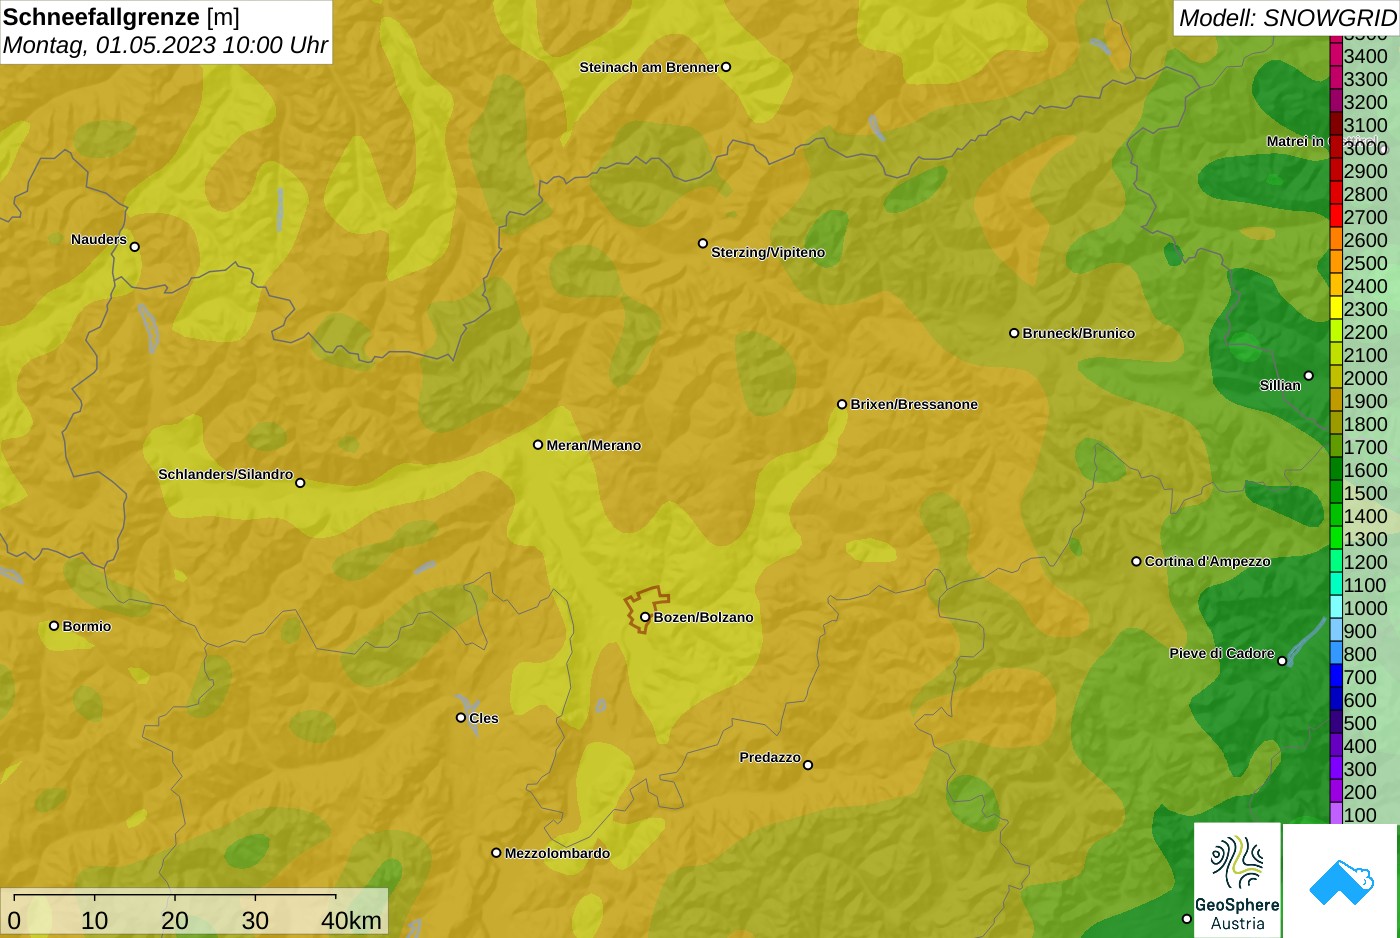Click the Sterzing/Vipiteno label text
The image size is (1400, 938).
pos(768,252)
